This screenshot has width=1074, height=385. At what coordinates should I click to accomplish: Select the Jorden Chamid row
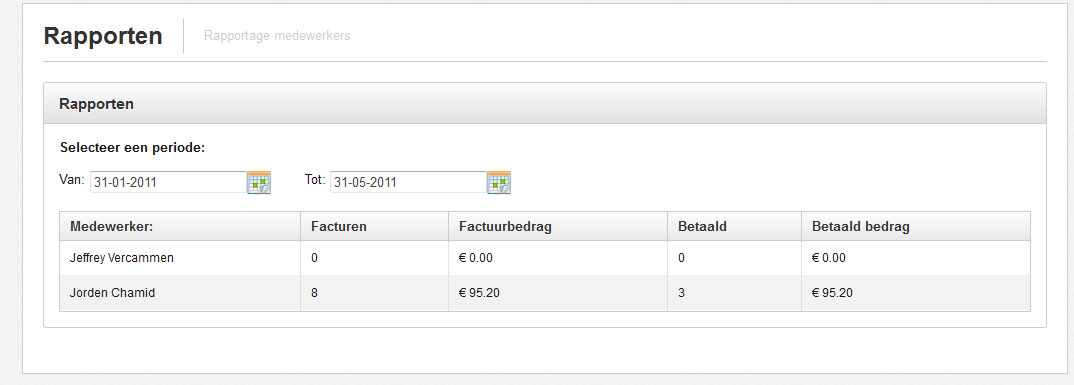[545, 293]
